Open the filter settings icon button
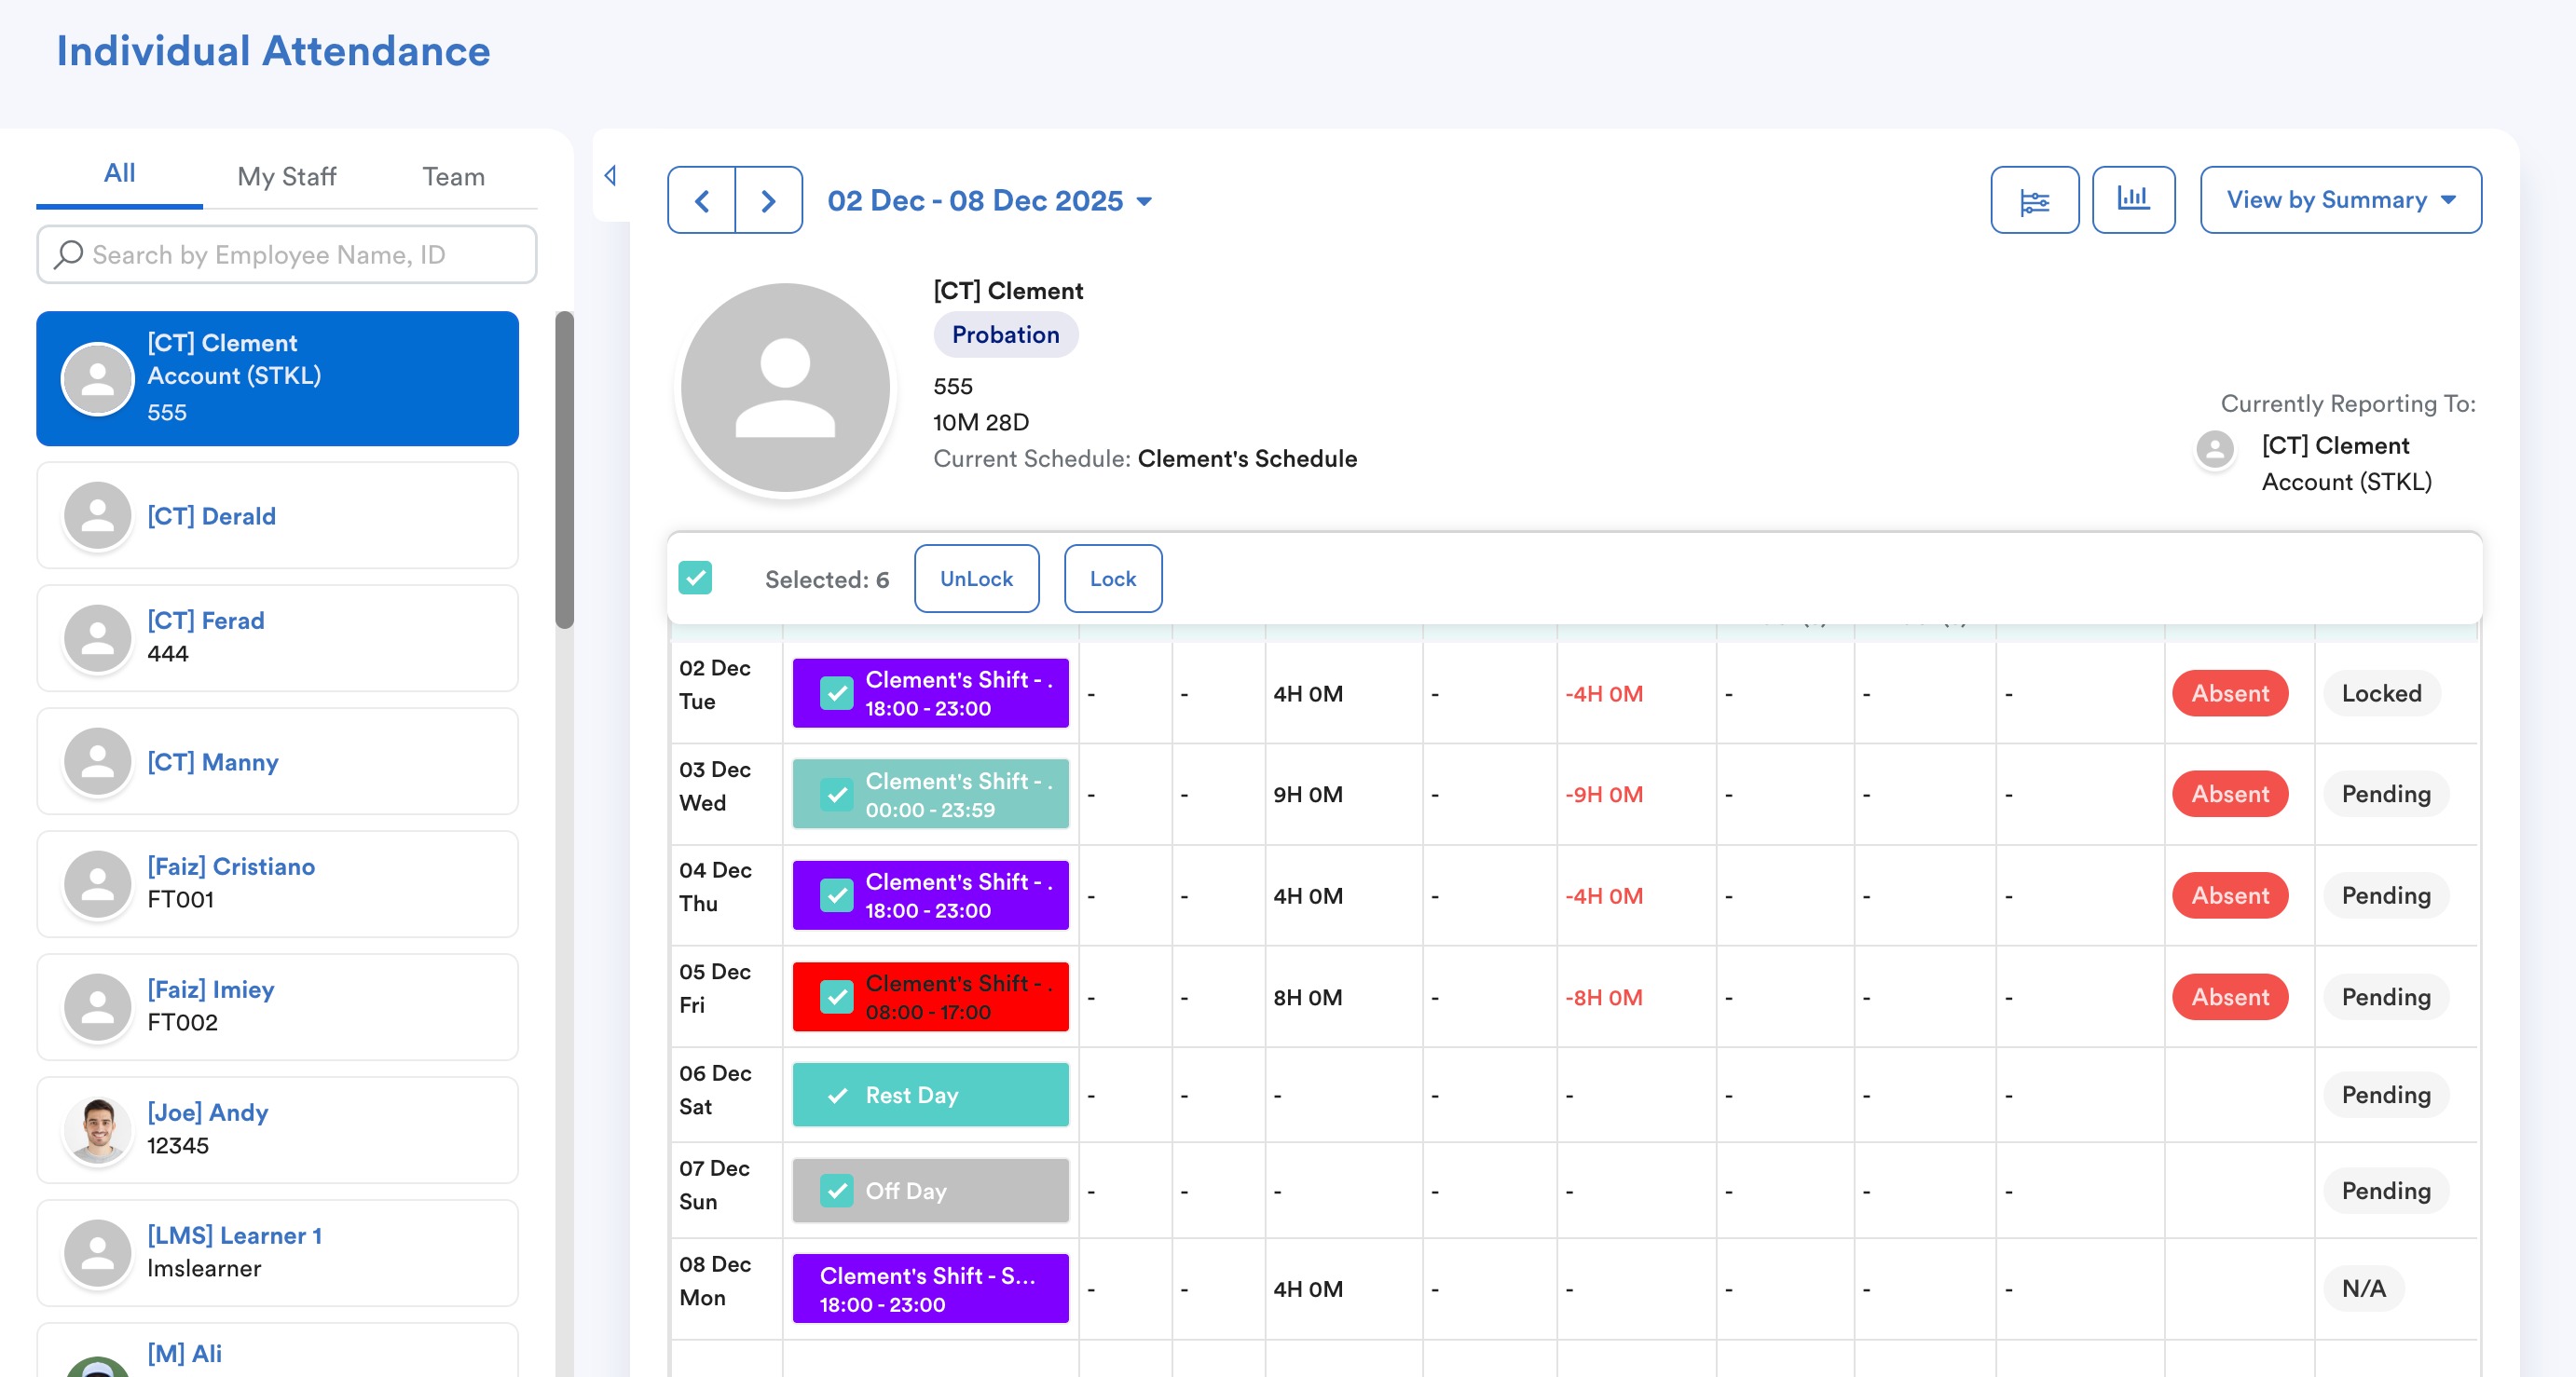Image resolution: width=2576 pixels, height=1377 pixels. pos(2034,201)
